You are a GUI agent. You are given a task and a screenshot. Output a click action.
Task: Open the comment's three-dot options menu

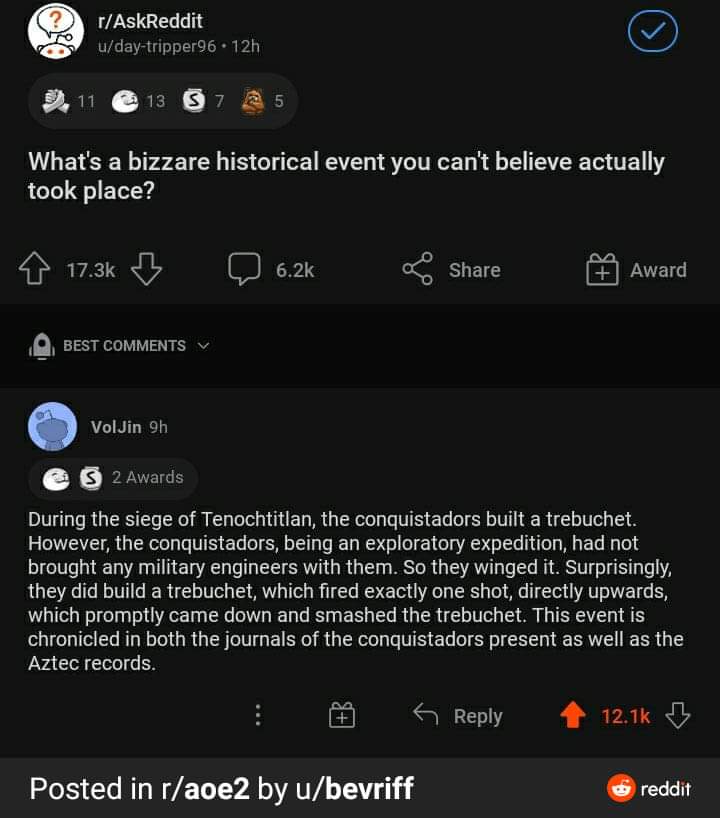(258, 716)
